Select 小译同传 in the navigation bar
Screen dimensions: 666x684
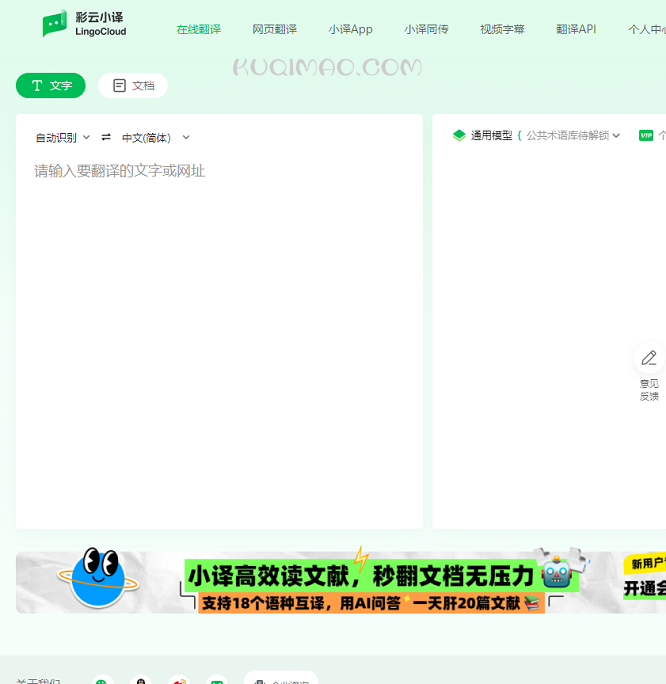pyautogui.click(x=426, y=29)
